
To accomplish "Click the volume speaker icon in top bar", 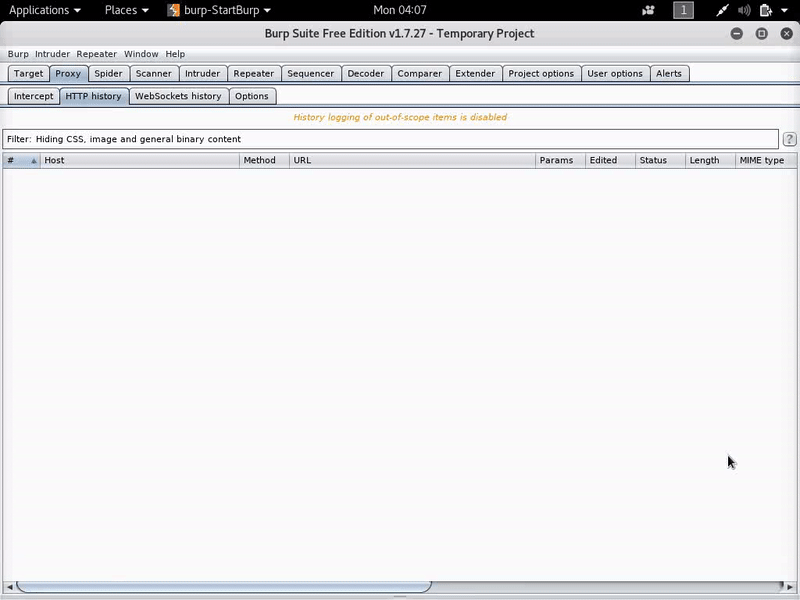I will [x=744, y=10].
